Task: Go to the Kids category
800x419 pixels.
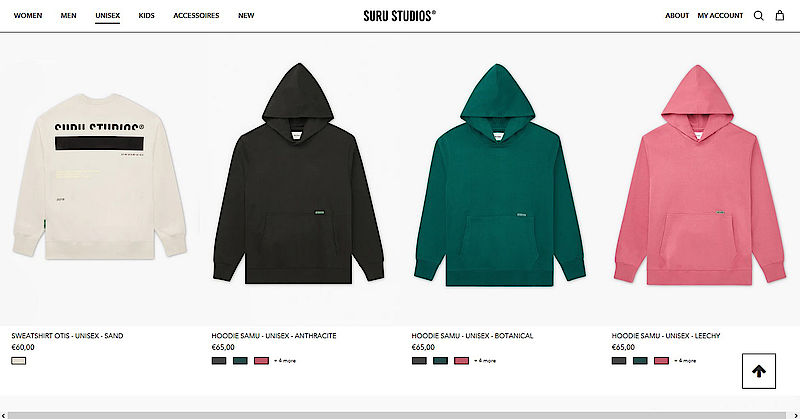Action: (x=146, y=16)
